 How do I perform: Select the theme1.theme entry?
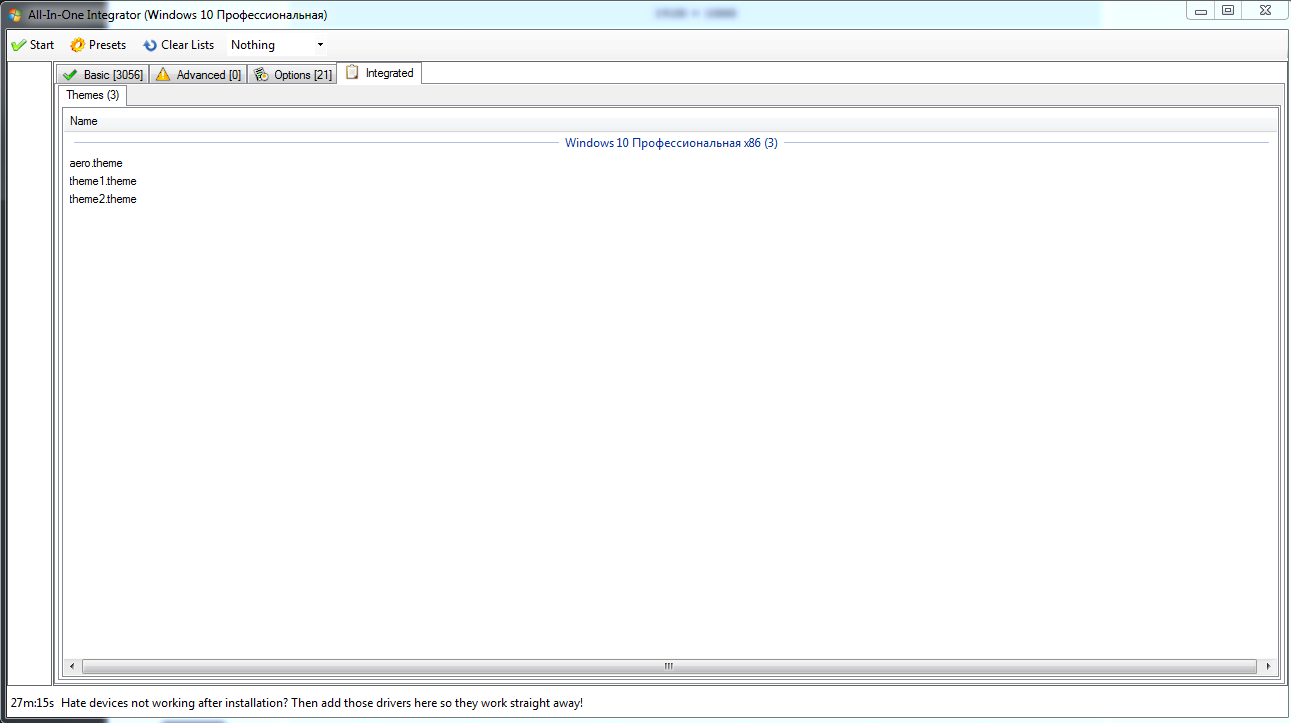(103, 181)
